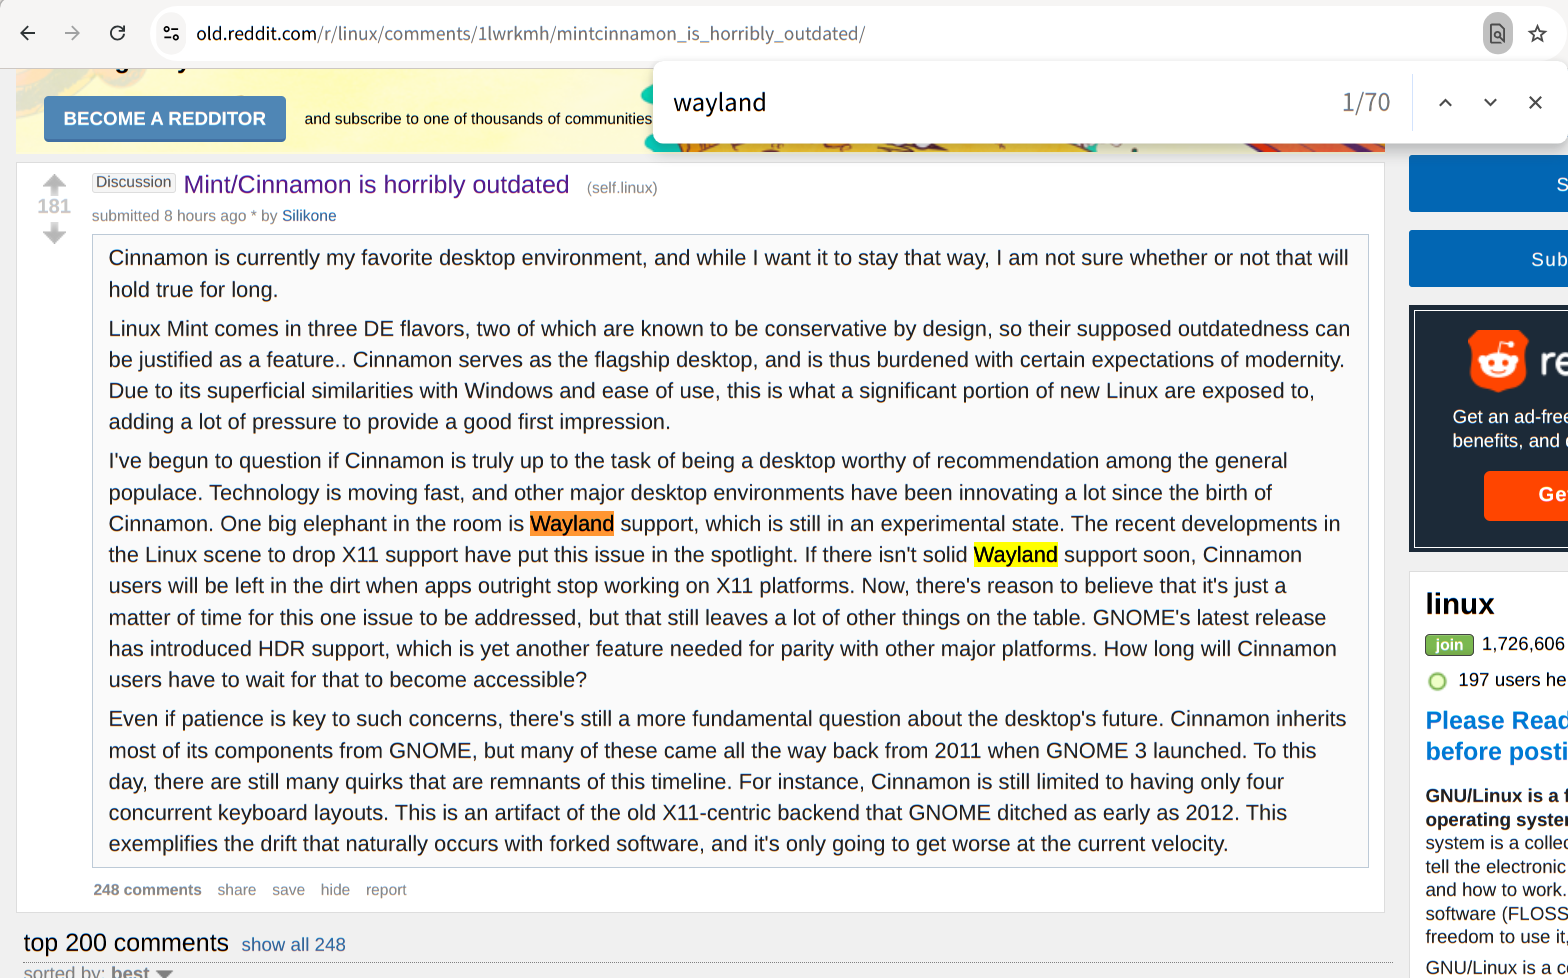This screenshot has width=1568, height=978.
Task: Close the find bar
Action: click(x=1535, y=102)
